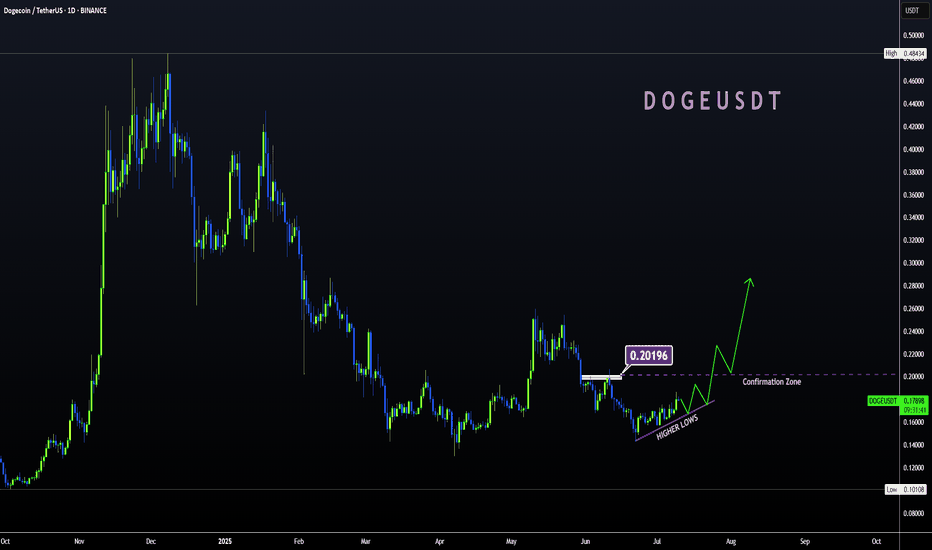Select the Low 0.10108 price label
Viewport: 932px width, 550px height.
(x=905, y=489)
